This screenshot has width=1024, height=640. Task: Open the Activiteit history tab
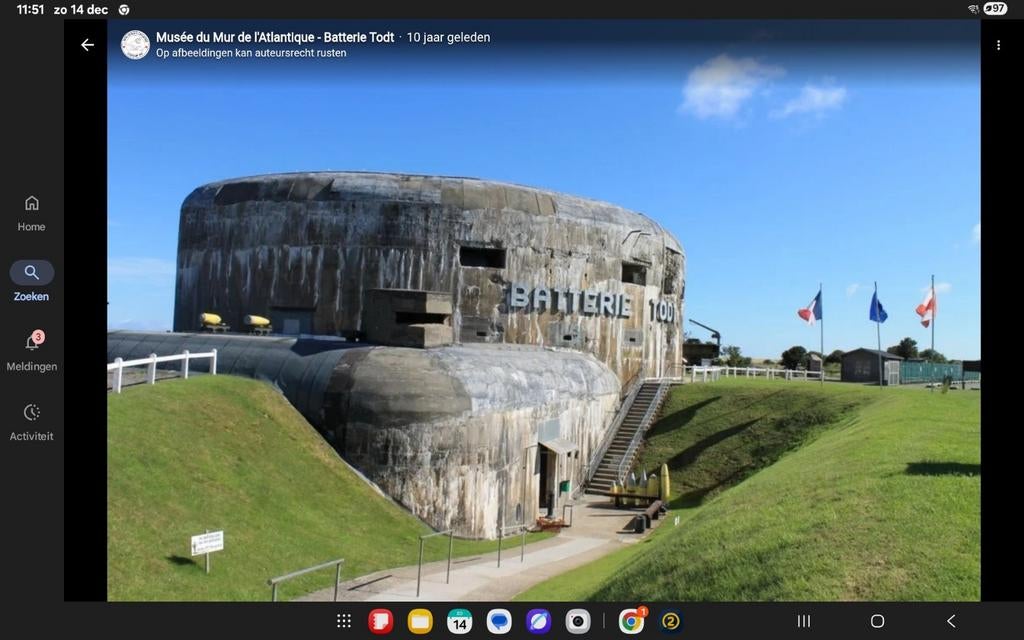click(x=32, y=421)
